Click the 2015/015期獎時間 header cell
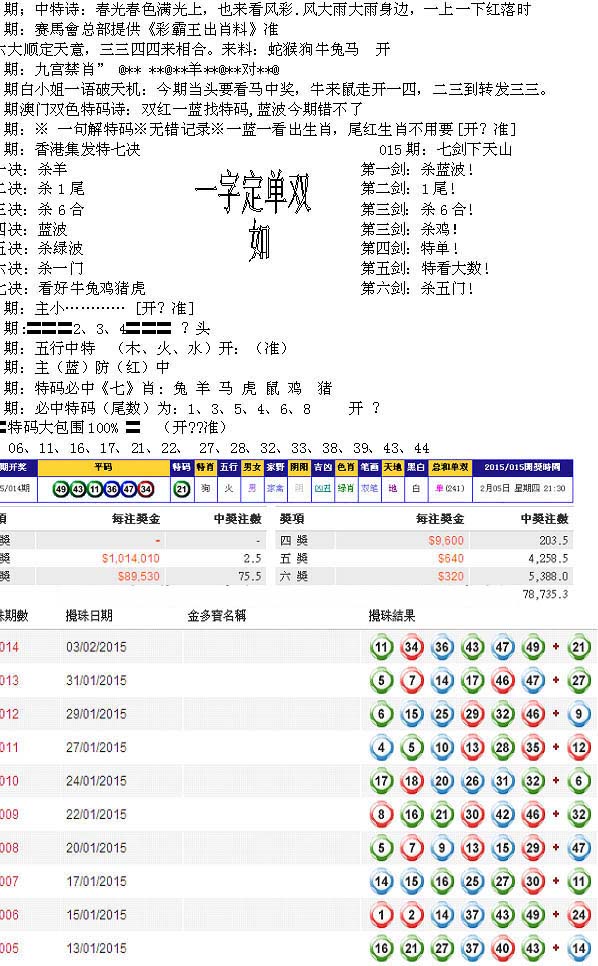The image size is (598, 966). point(522,468)
